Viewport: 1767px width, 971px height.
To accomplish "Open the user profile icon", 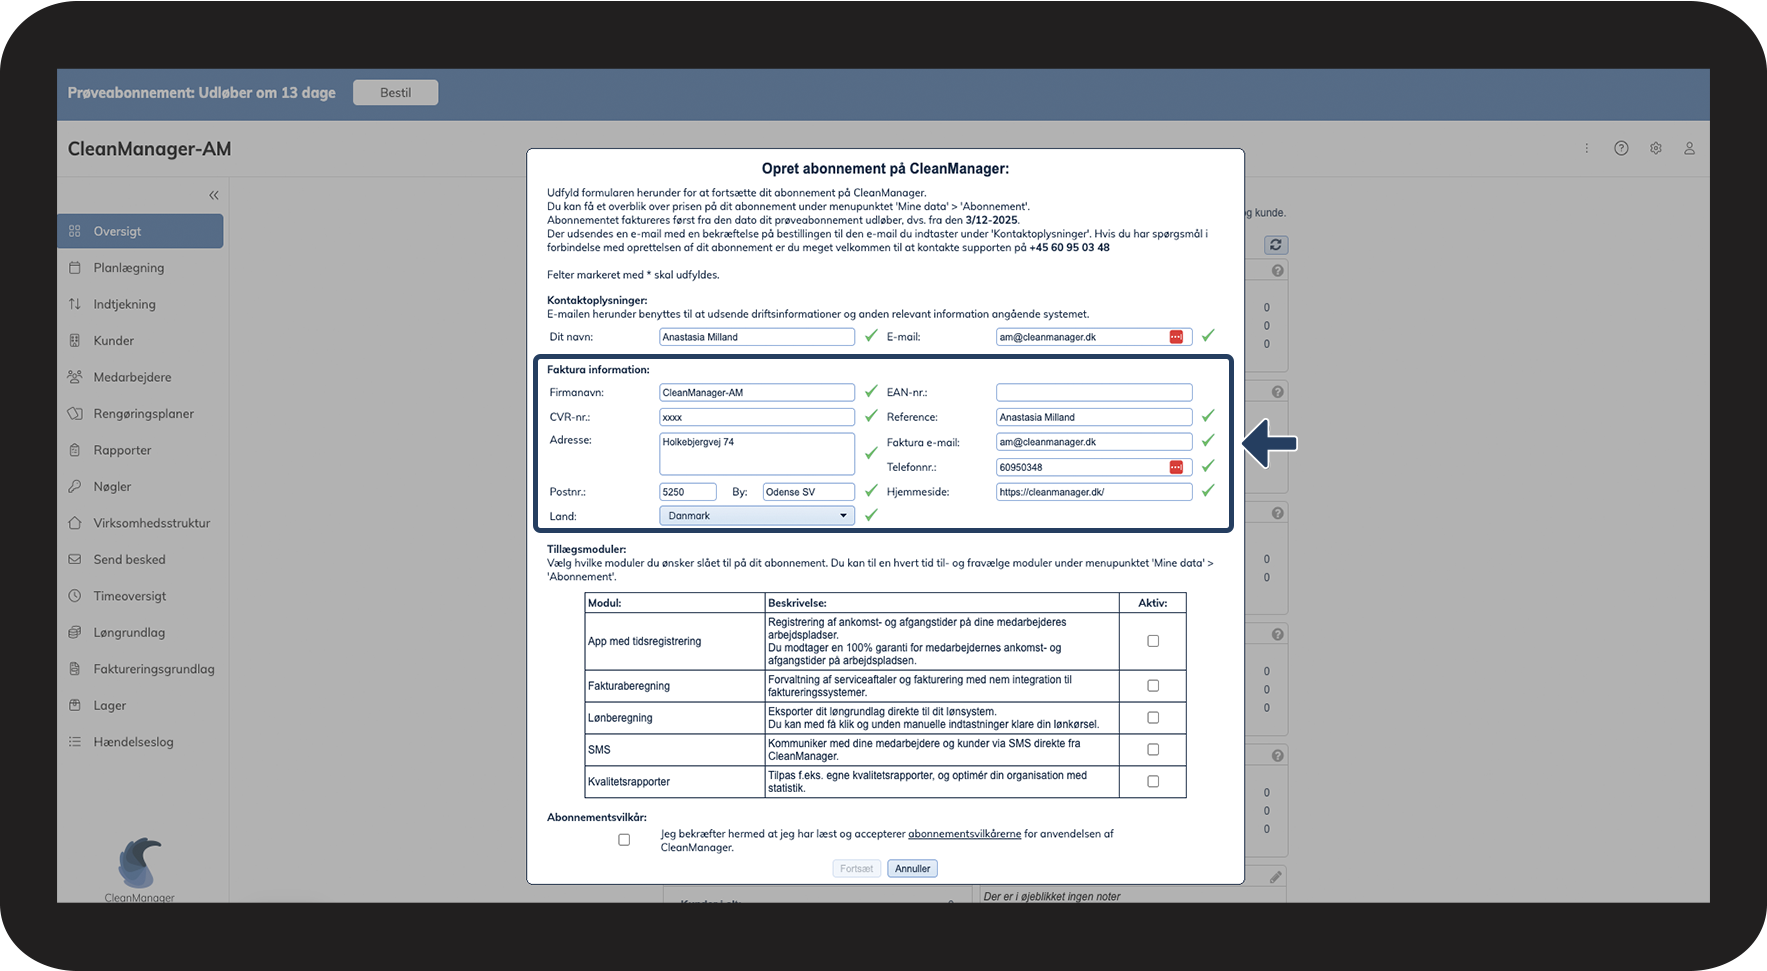I will (x=1689, y=148).
